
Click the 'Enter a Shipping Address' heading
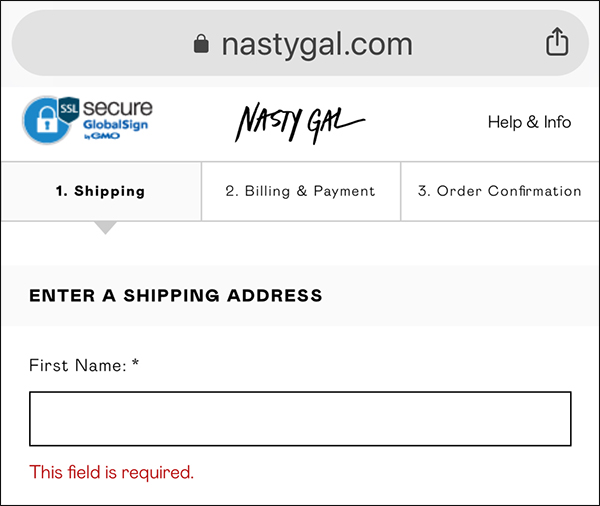point(176,296)
